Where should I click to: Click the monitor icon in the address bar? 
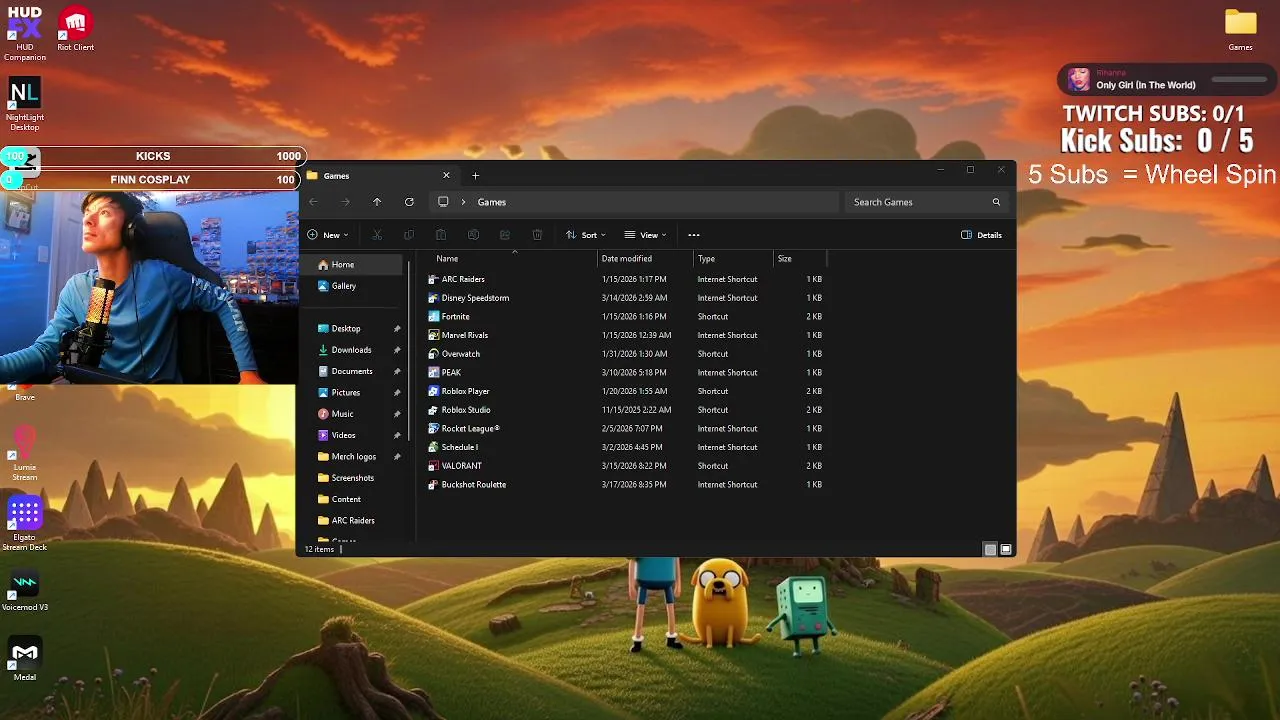point(443,202)
